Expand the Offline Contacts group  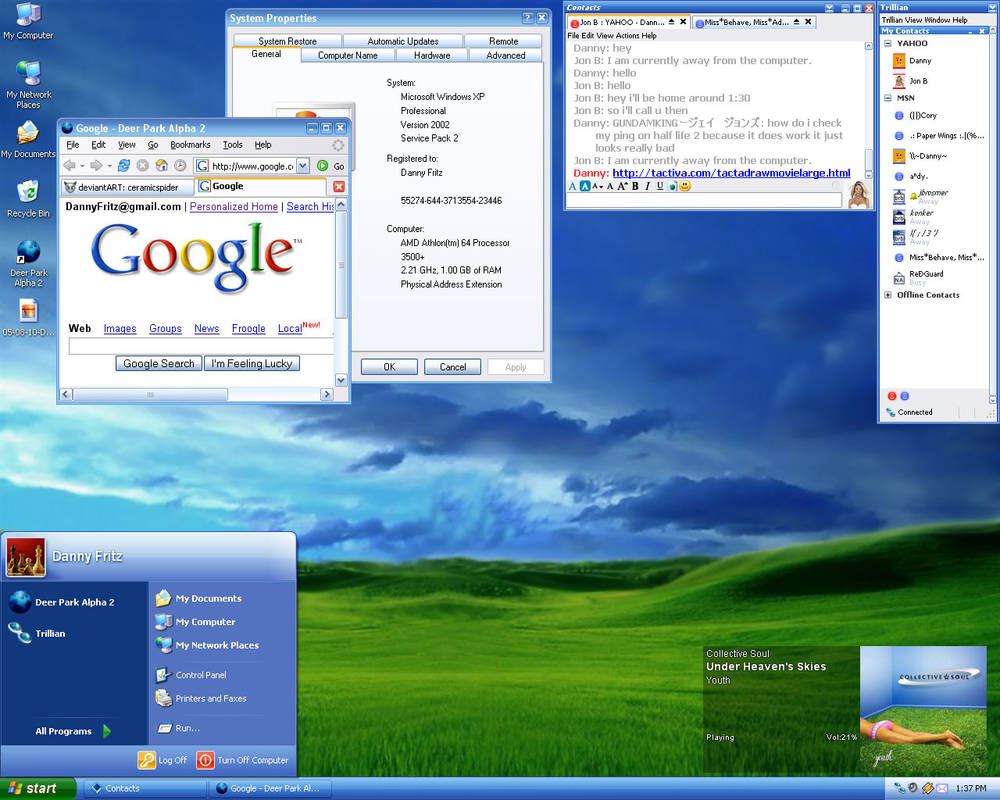click(x=888, y=295)
